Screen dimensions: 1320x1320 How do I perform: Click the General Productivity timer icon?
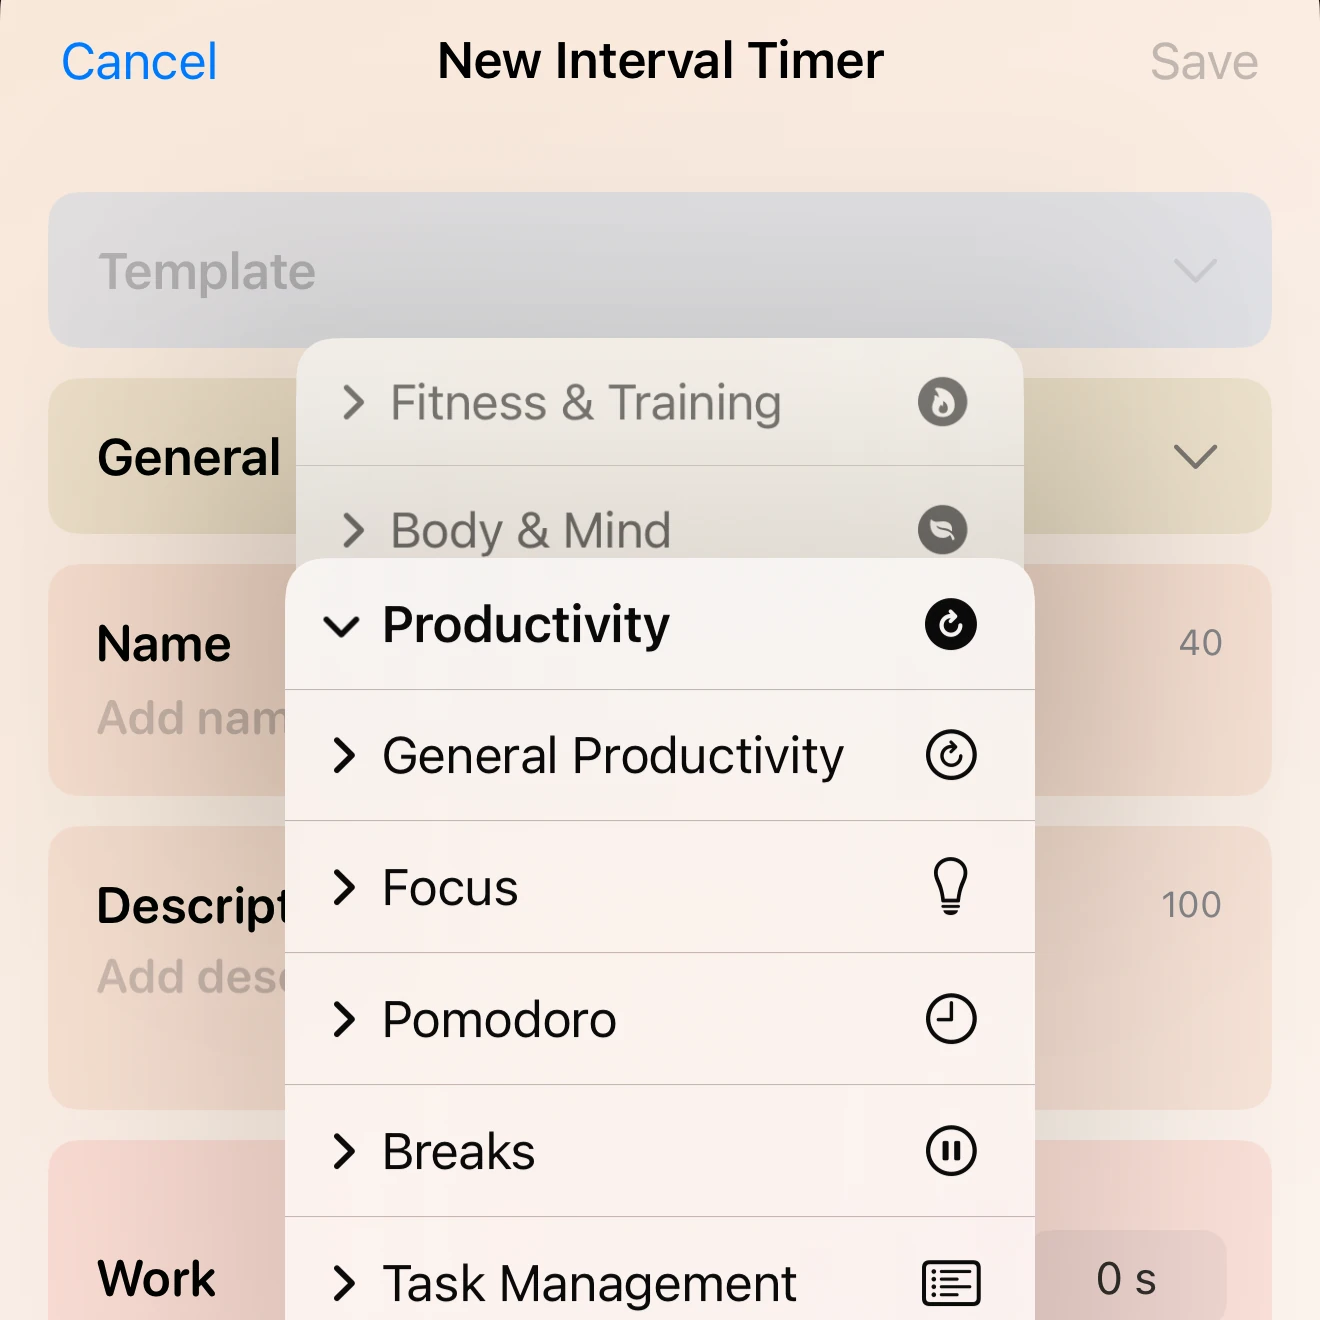tap(951, 755)
